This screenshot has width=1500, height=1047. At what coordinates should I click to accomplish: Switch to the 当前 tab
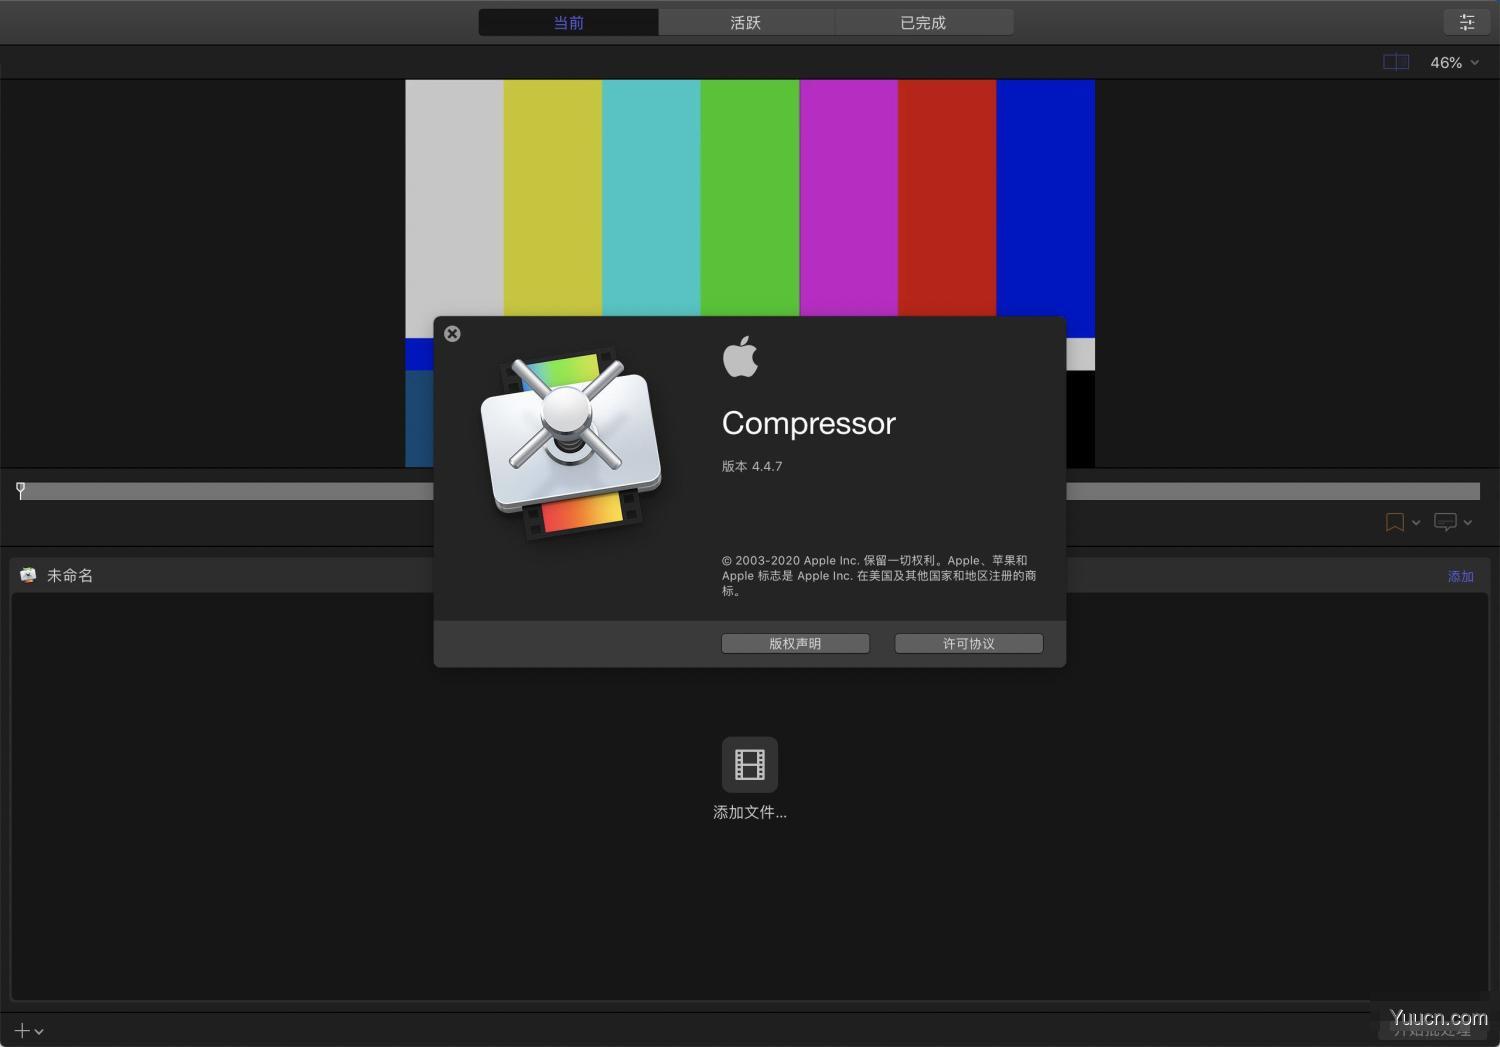[568, 22]
